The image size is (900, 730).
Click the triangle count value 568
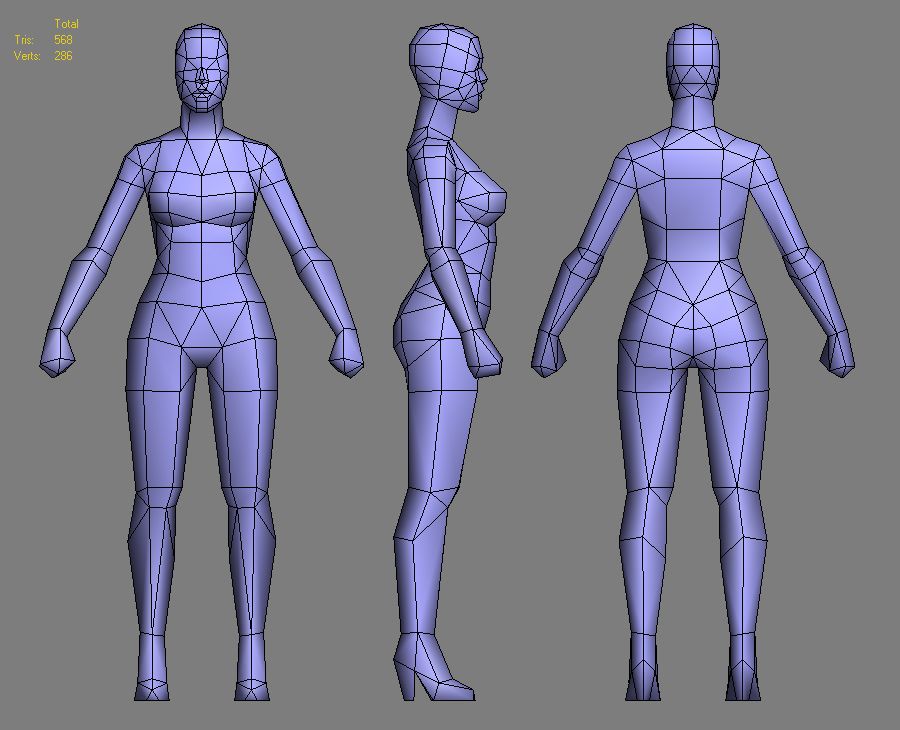(63, 40)
